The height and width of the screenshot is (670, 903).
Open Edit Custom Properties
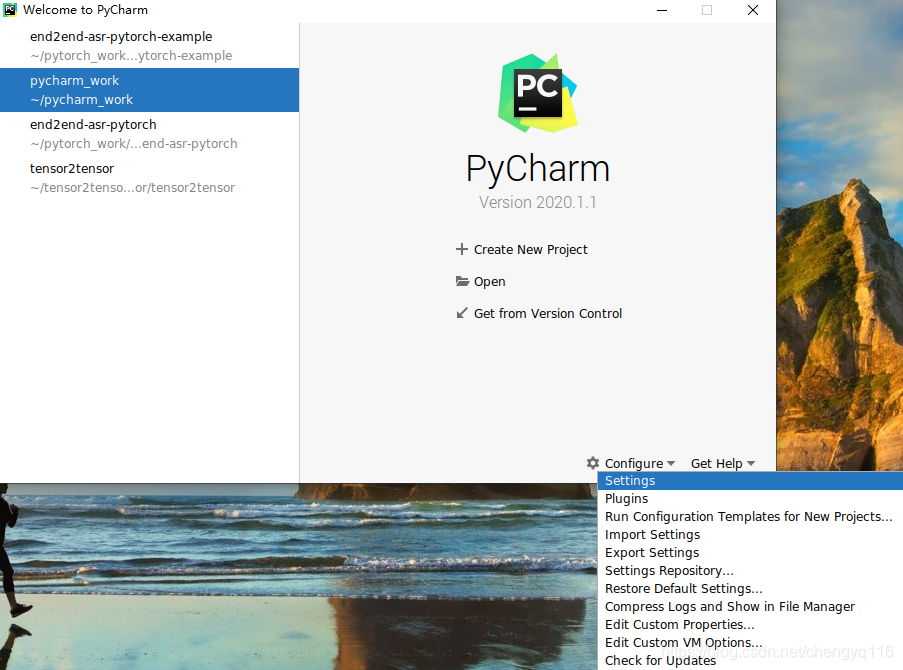750,624
